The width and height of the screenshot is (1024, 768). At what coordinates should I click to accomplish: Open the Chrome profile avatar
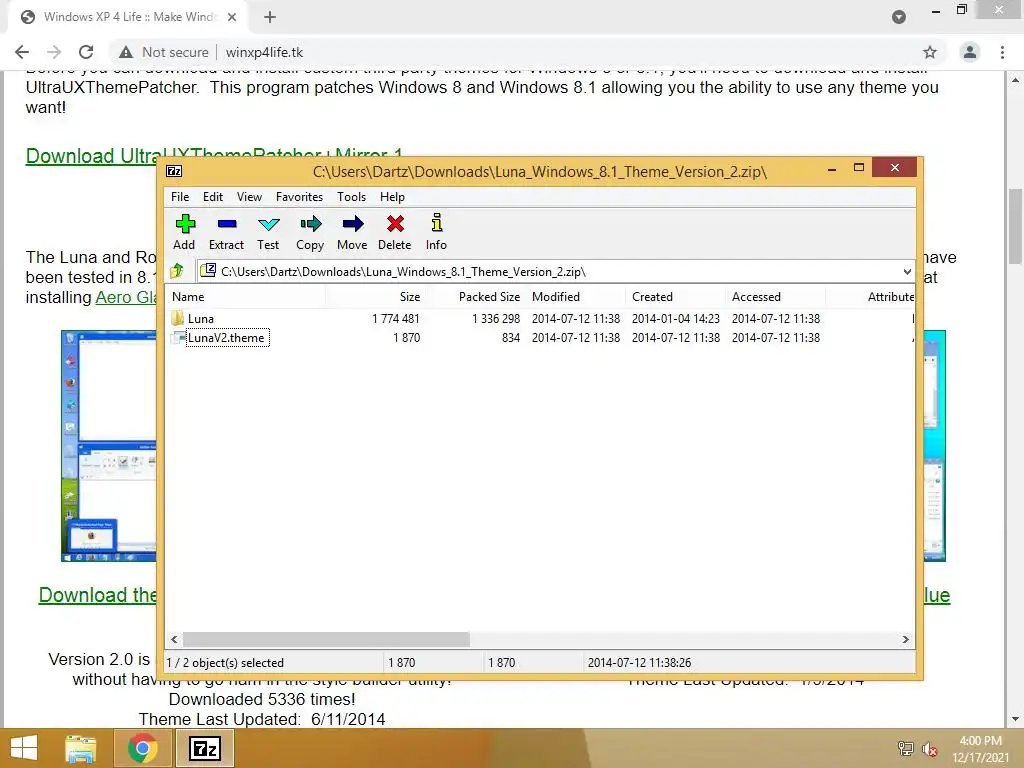[x=970, y=52]
